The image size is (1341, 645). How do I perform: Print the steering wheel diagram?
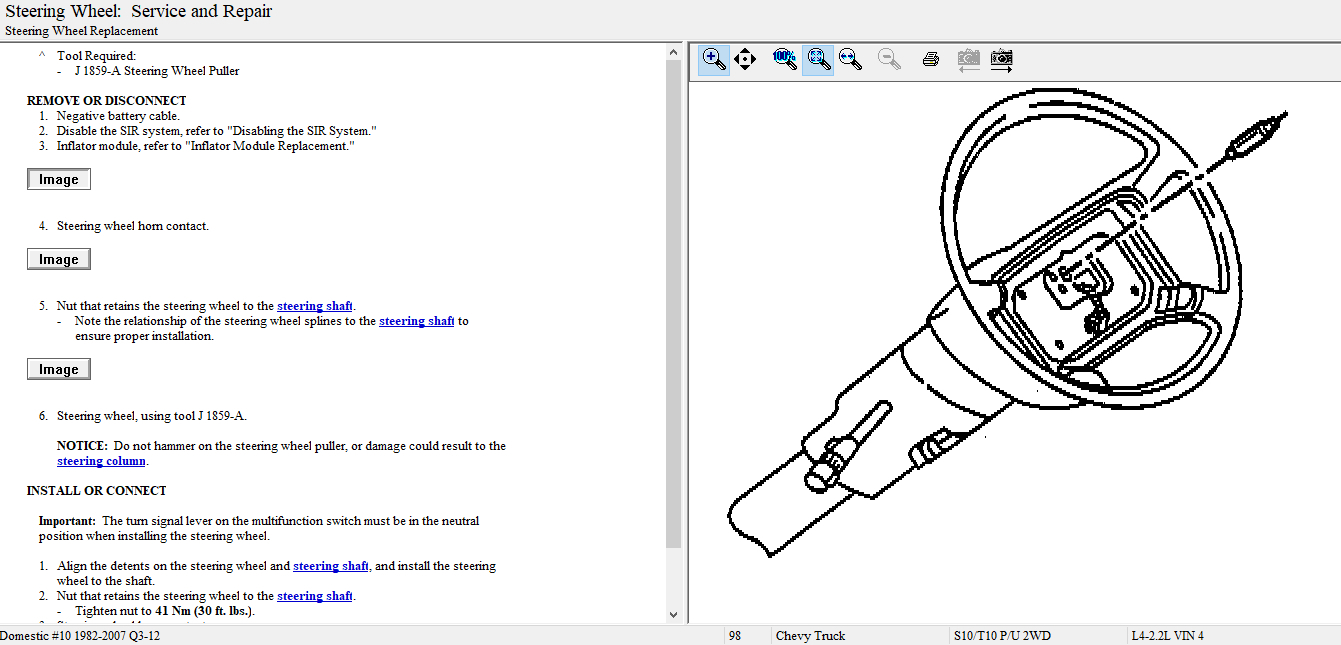[930, 60]
